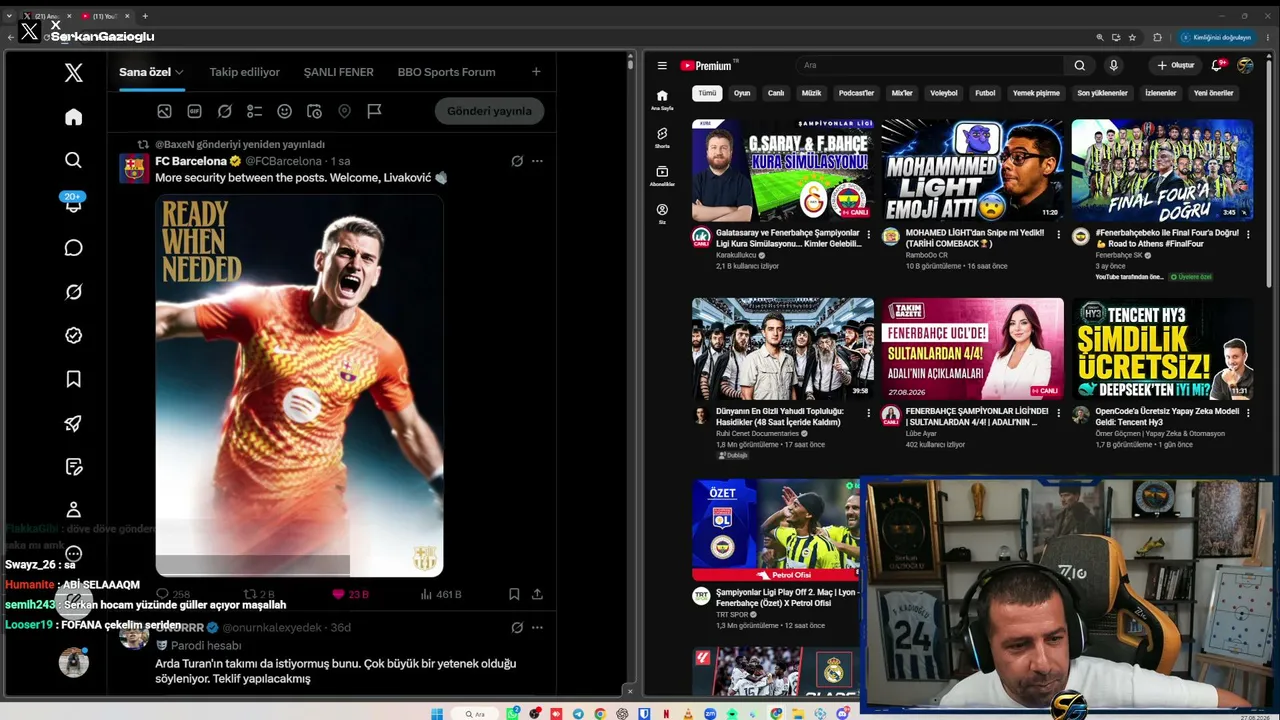Switch to ŞANLI FENER tab on X
Image resolution: width=1280 pixels, height=720 pixels.
click(x=339, y=72)
